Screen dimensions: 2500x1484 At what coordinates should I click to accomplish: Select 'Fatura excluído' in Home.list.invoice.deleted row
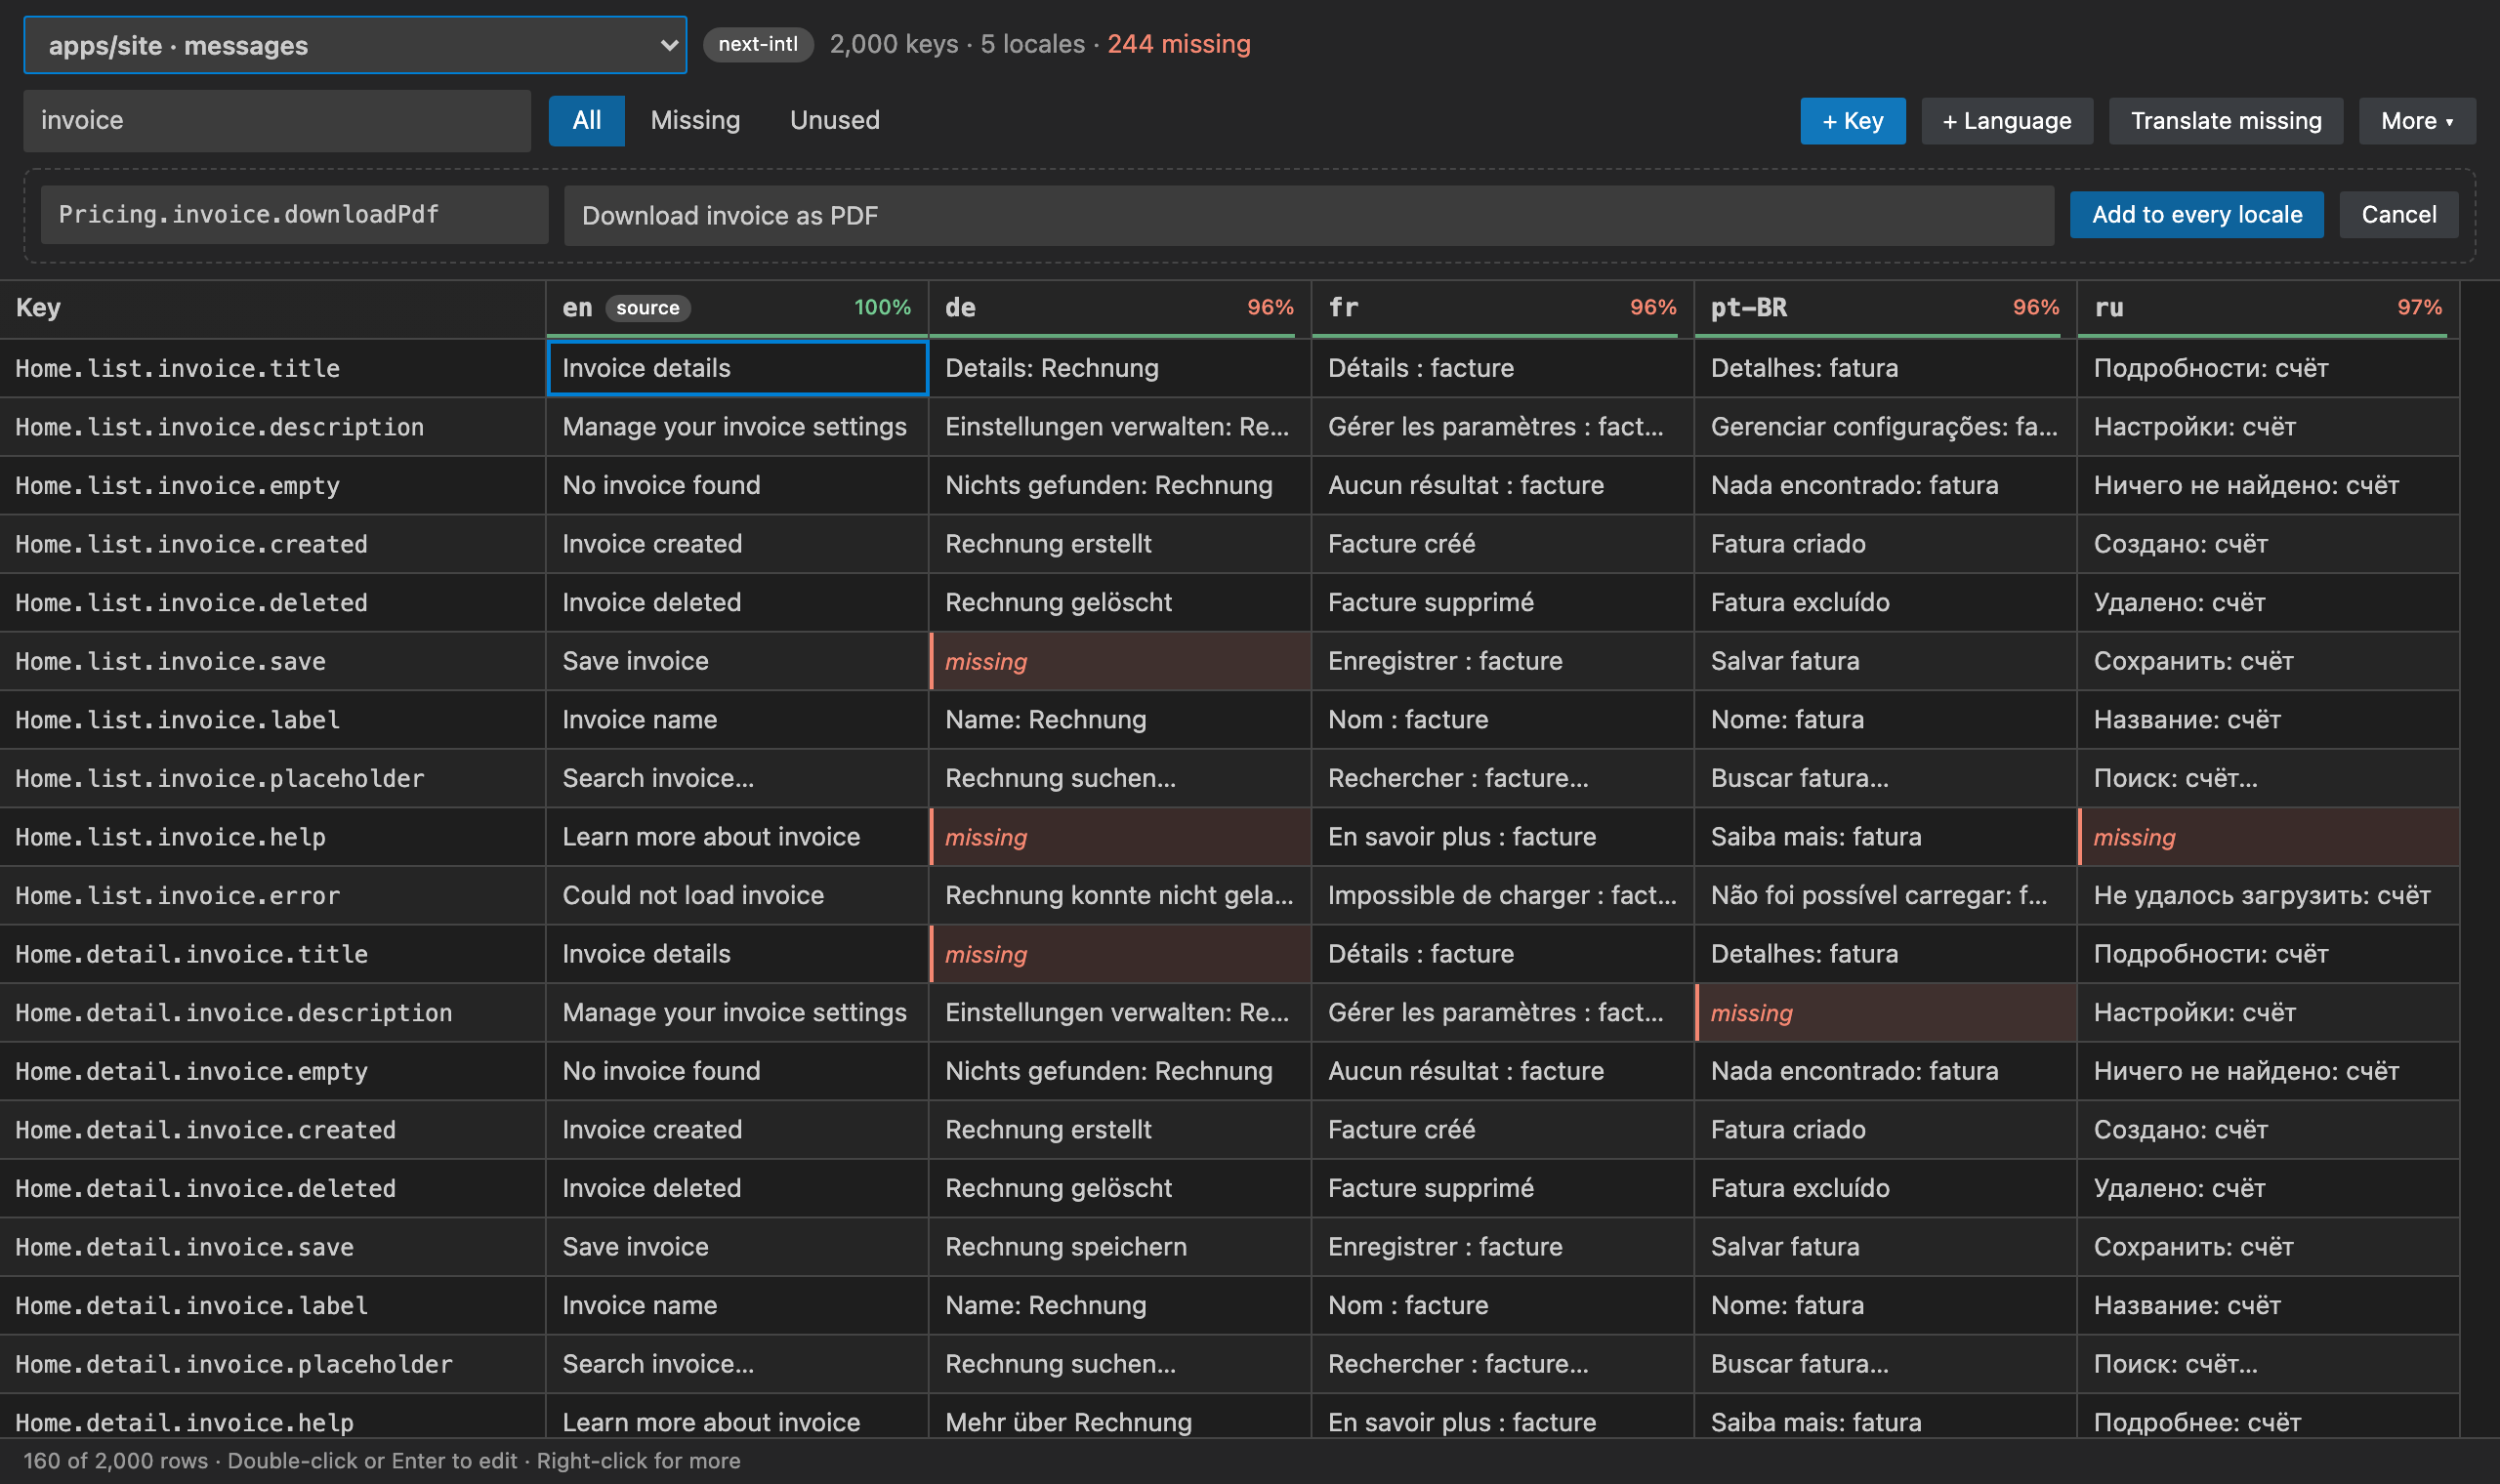tap(1885, 603)
